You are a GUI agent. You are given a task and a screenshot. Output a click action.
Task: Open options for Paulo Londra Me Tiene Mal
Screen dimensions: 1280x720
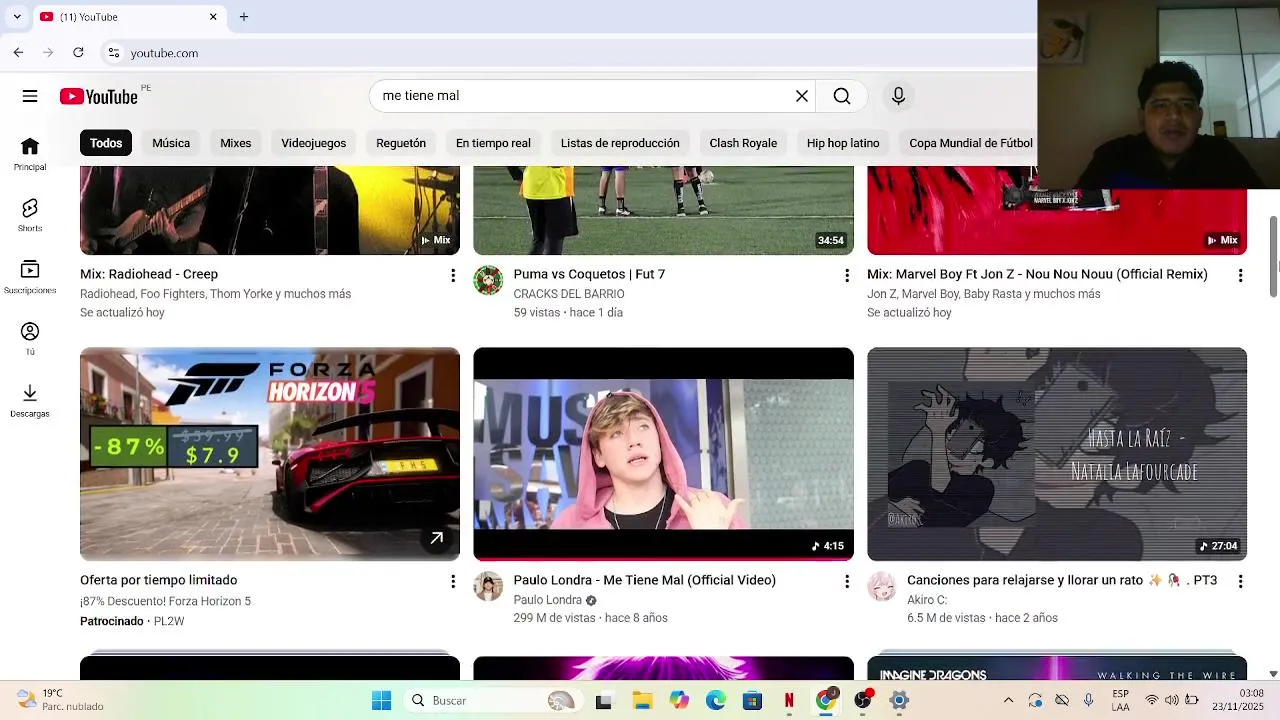847,581
